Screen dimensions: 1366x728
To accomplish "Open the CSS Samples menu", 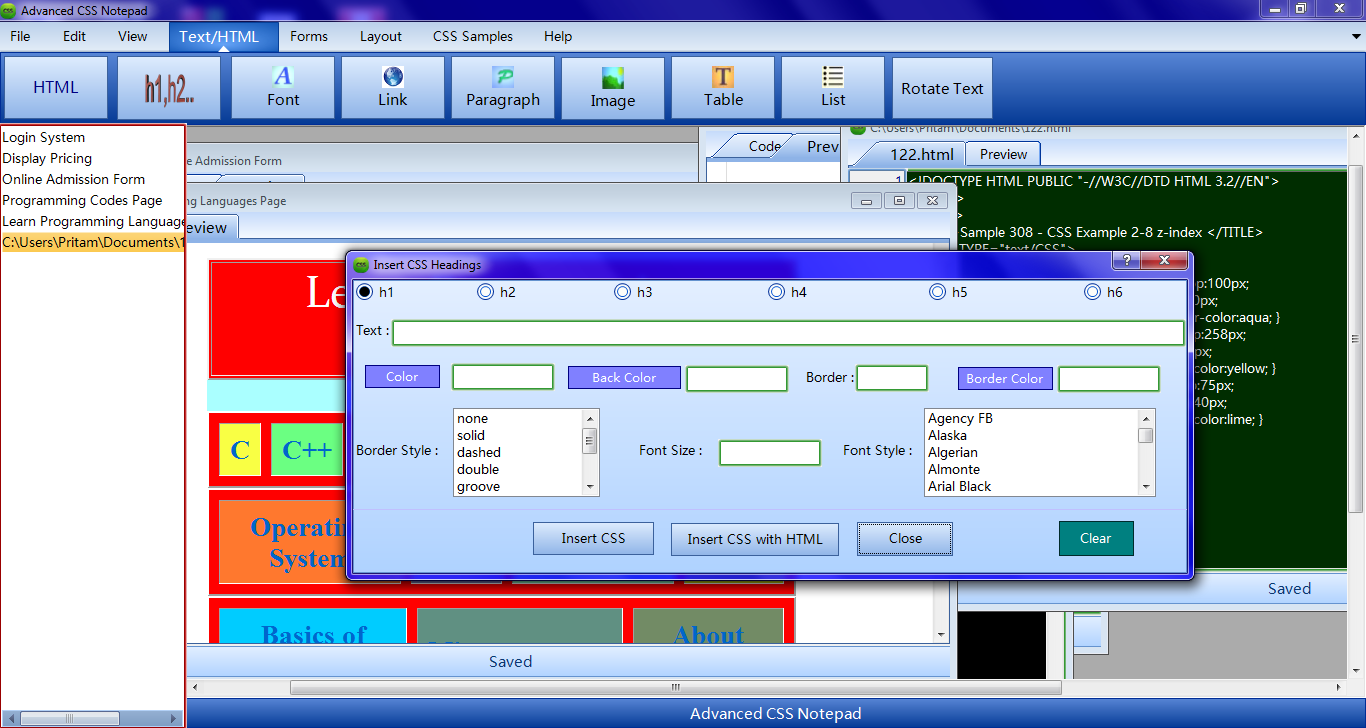I will tap(472, 36).
